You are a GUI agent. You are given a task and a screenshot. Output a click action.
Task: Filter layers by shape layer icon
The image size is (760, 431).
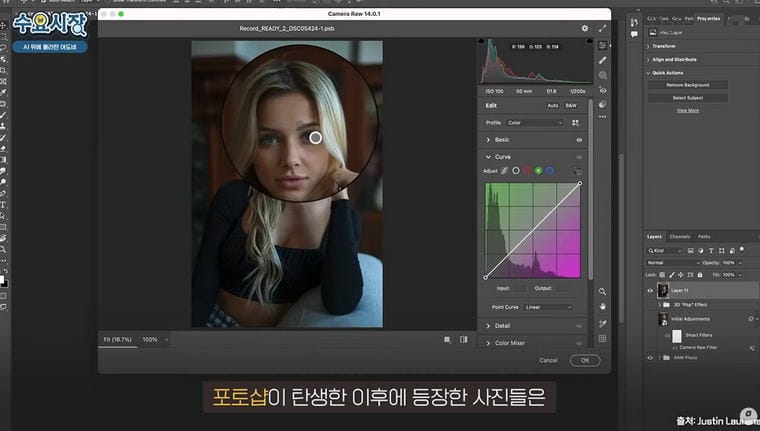[722, 251]
